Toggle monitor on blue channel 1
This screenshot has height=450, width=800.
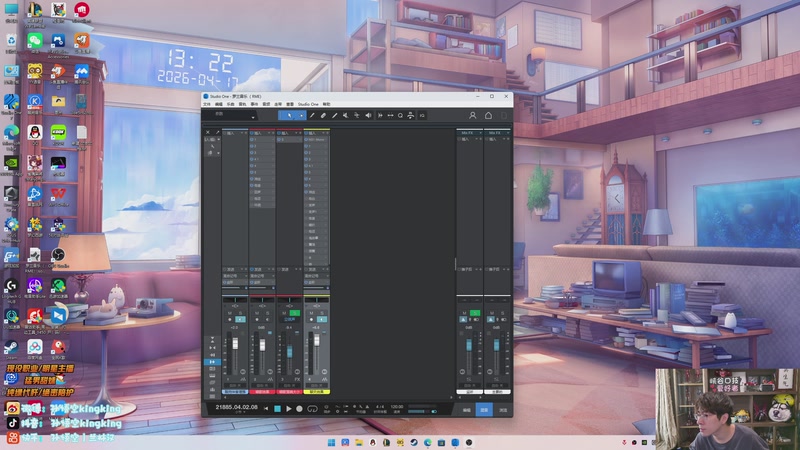240,319
